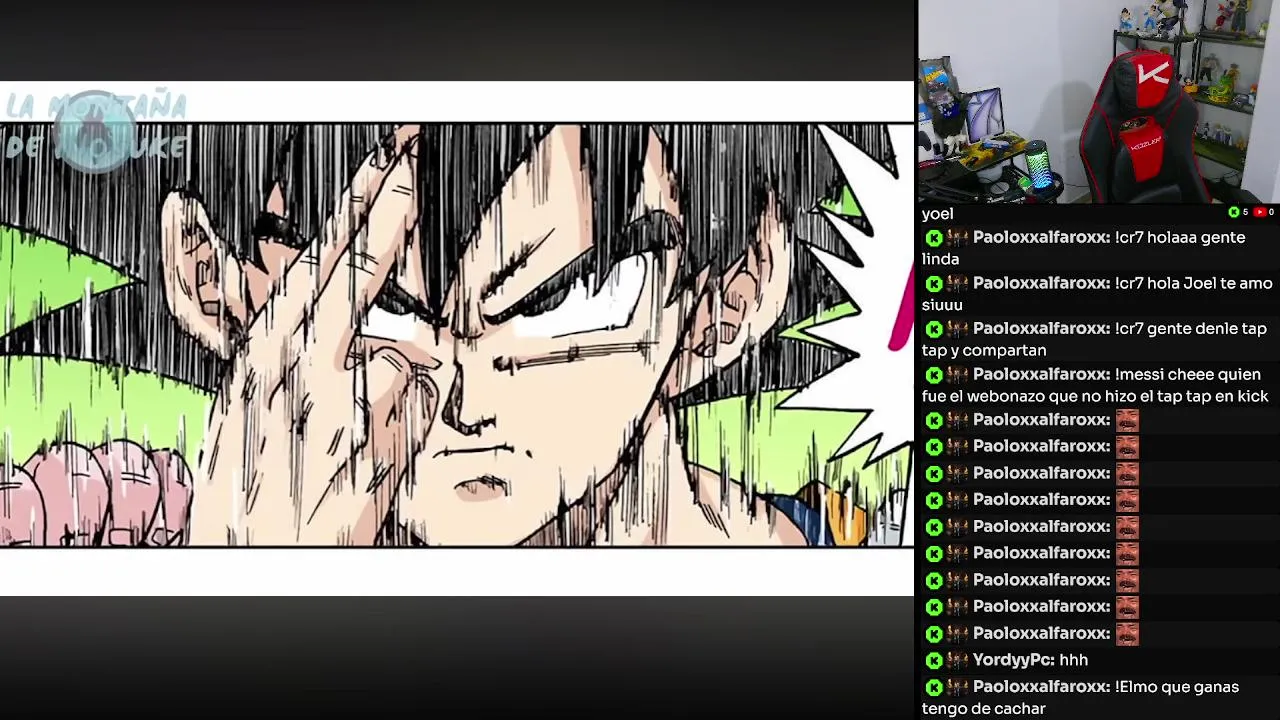Click the user avatar badge in "!Elmo que ganas" message
The image size is (1280, 720).
pyautogui.click(x=957, y=687)
